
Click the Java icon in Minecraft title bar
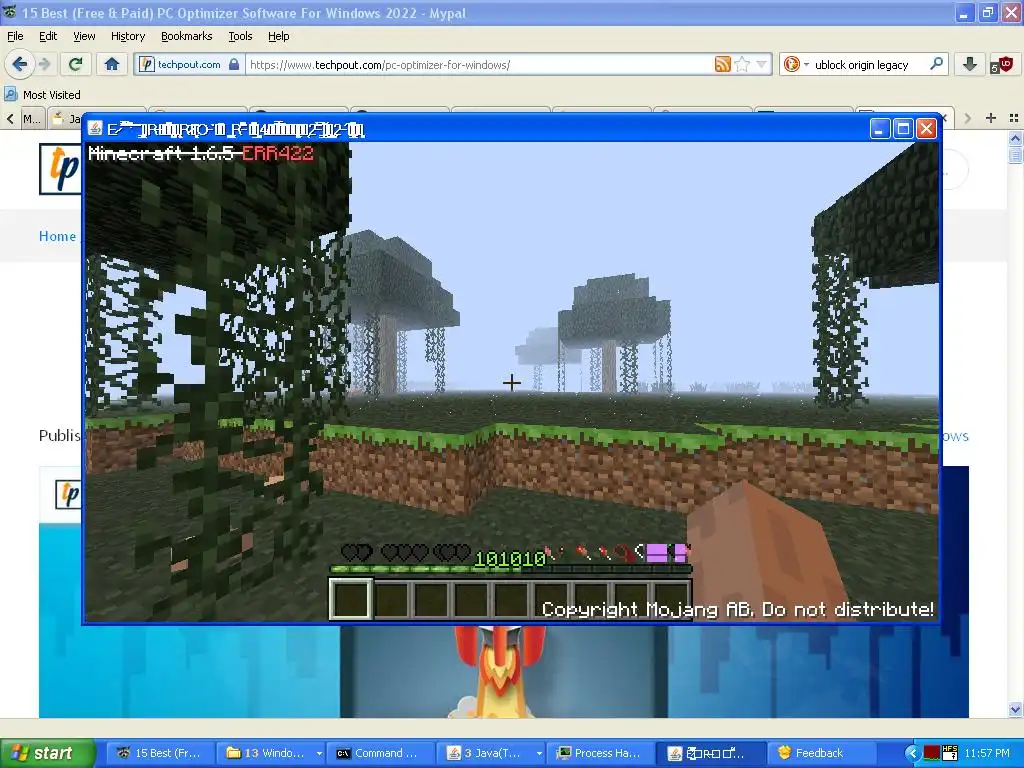[96, 128]
